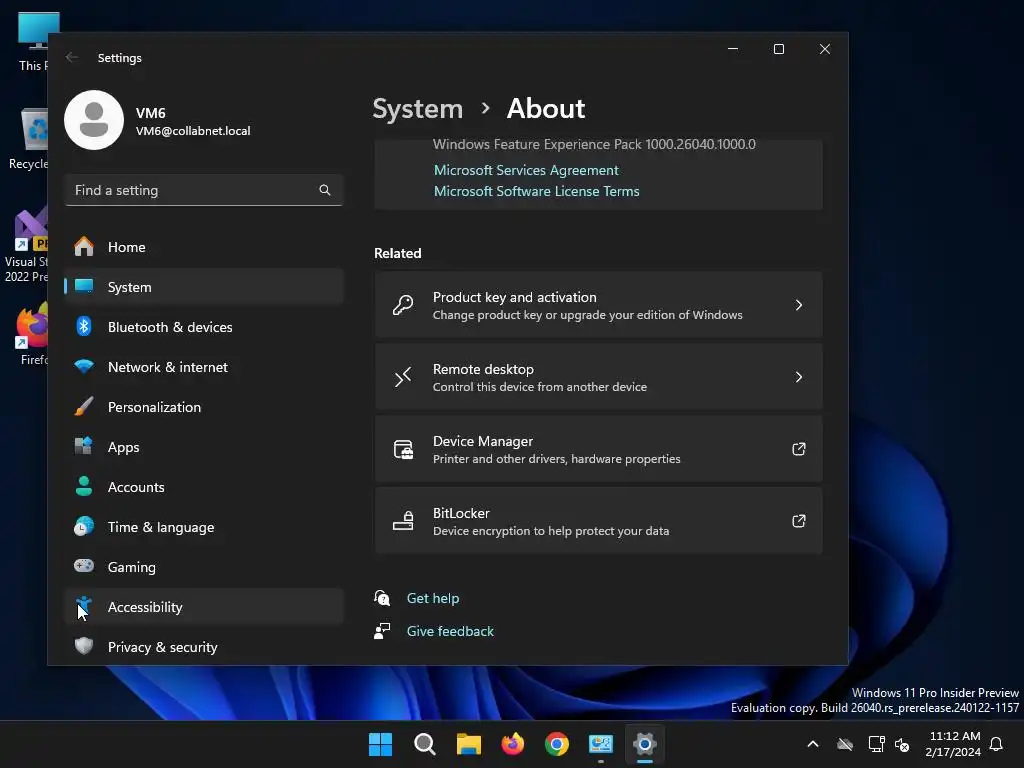Click the muted volume tray icon
This screenshot has width=1024, height=768.
(x=903, y=744)
